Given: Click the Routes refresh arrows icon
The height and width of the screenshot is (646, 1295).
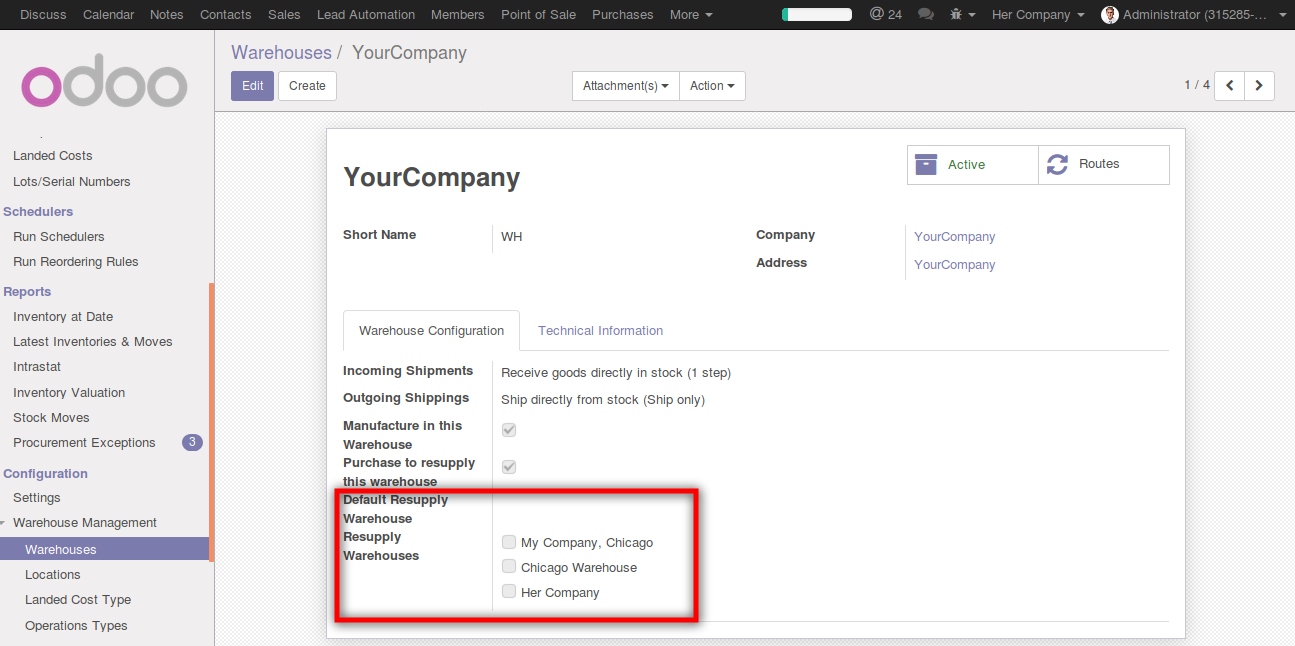Looking at the screenshot, I should click(x=1057, y=164).
